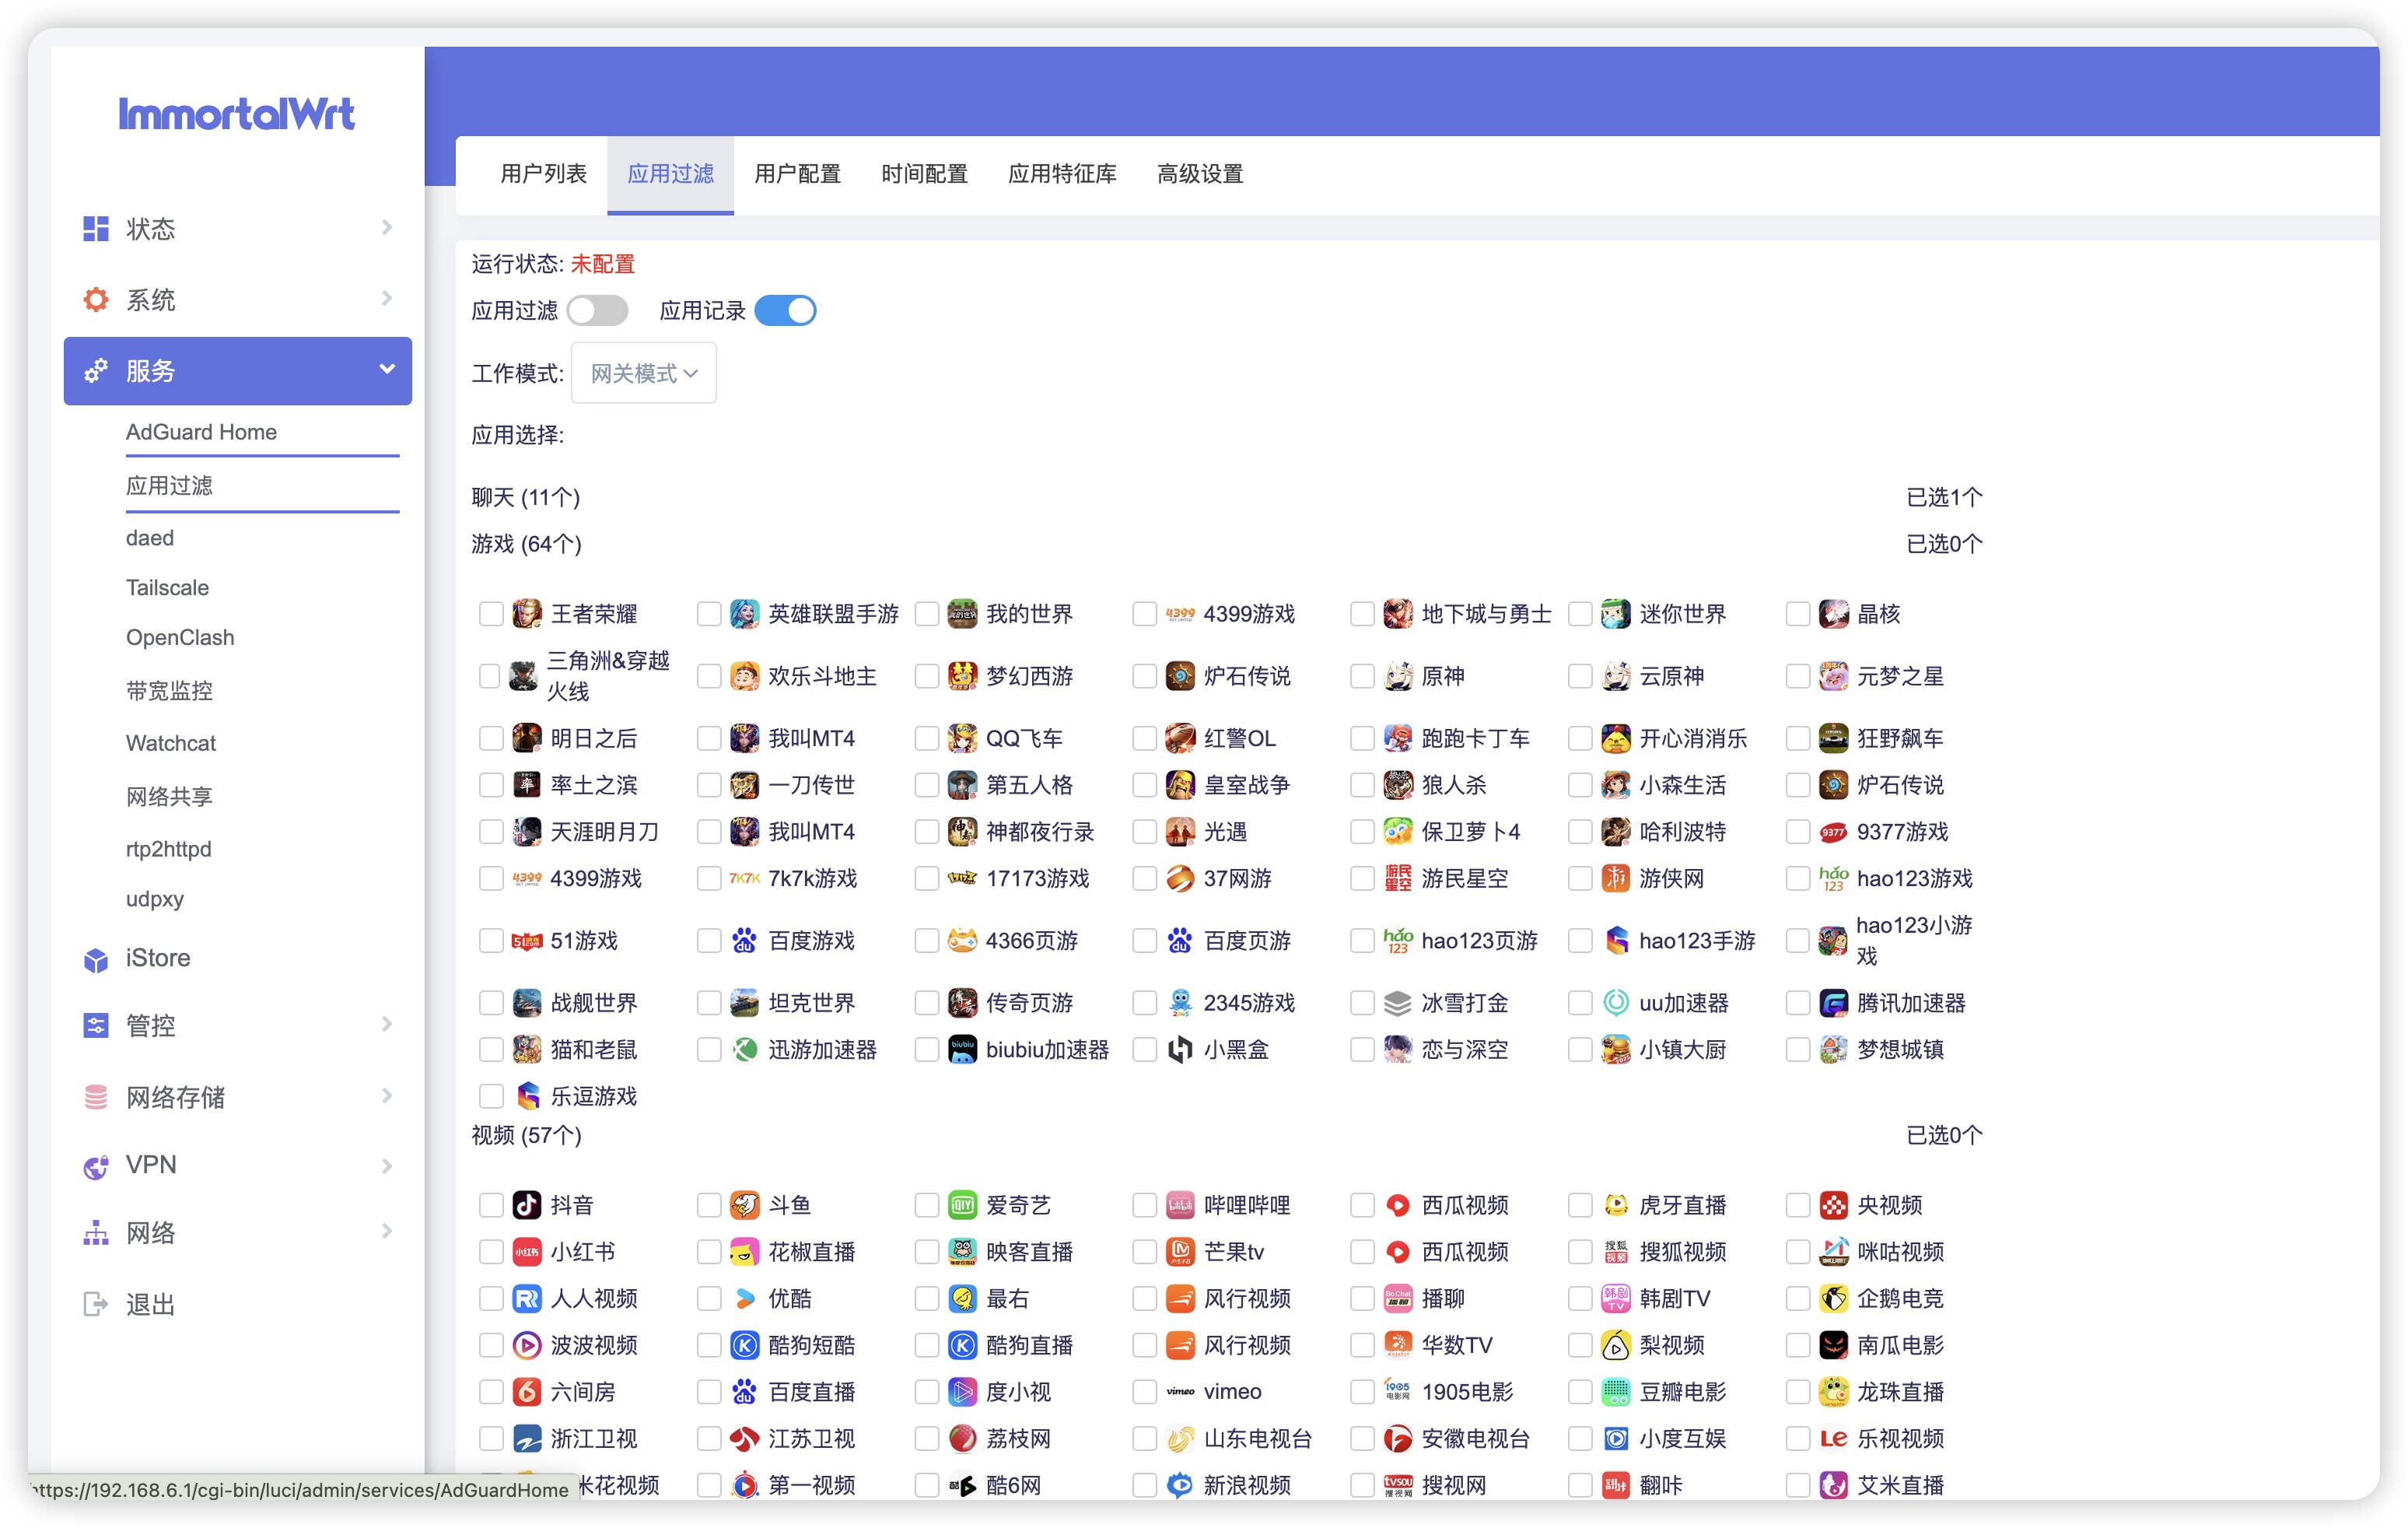Expand the 聊天 (11个) category row
The height and width of the screenshot is (1528, 2408).
526,497
